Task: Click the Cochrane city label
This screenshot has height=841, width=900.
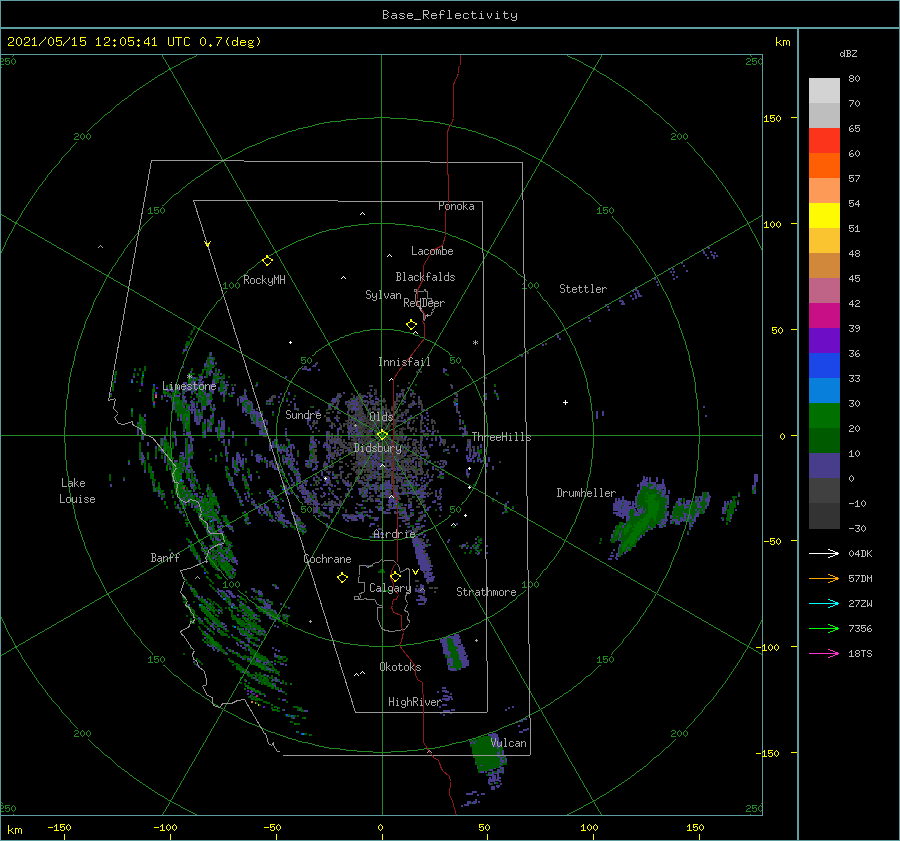Action: pos(327,559)
